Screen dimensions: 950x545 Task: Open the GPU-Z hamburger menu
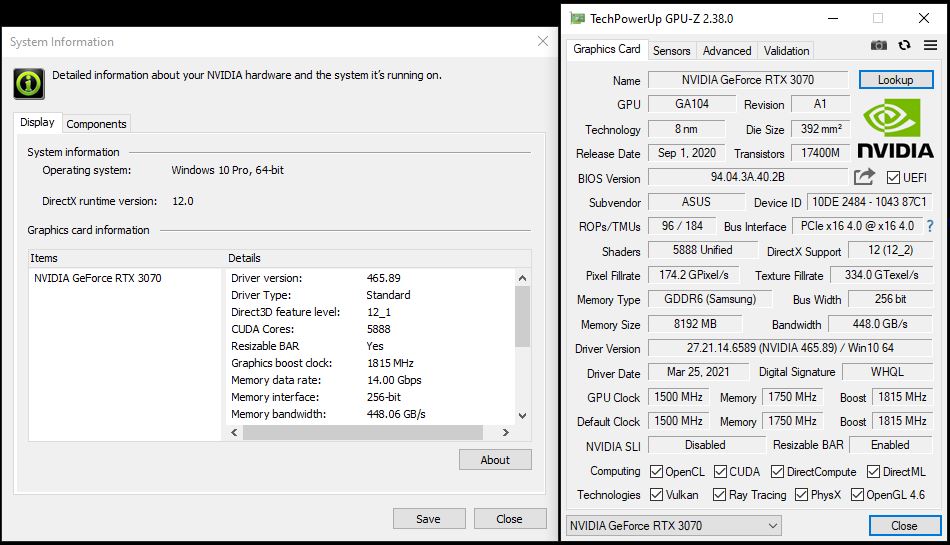coord(928,45)
